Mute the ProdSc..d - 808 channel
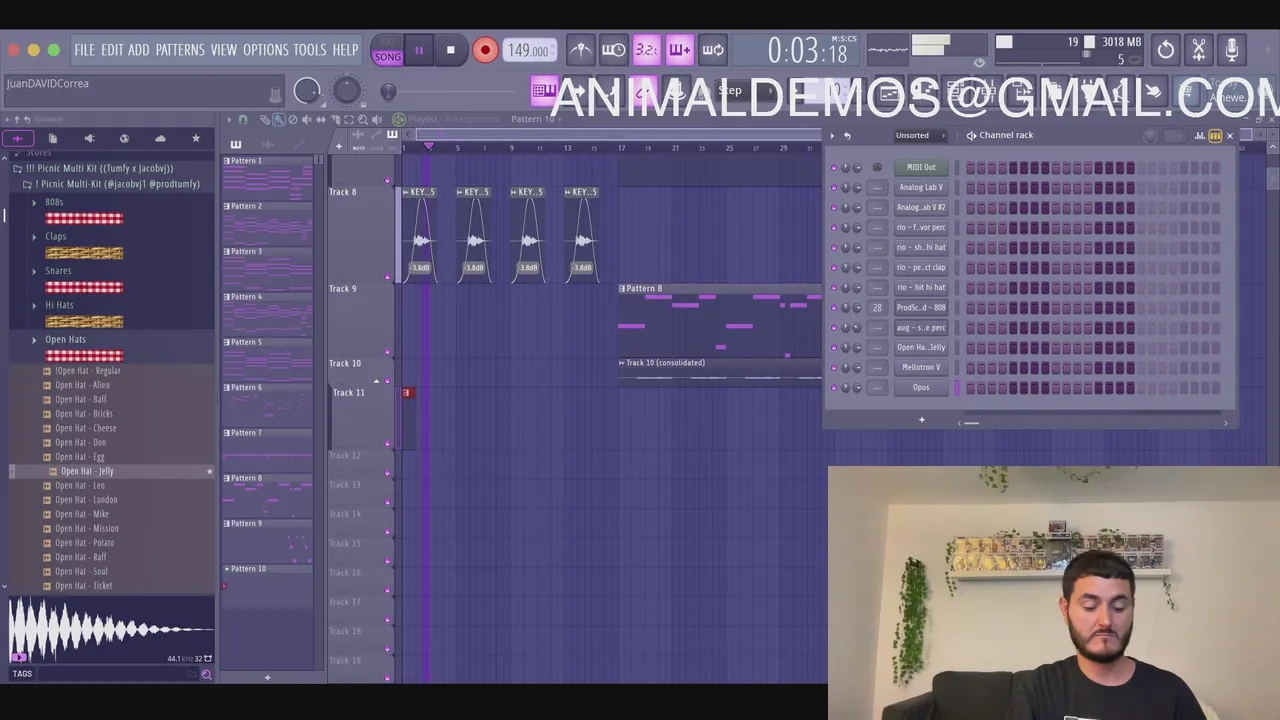This screenshot has height=720, width=1280. tap(834, 308)
